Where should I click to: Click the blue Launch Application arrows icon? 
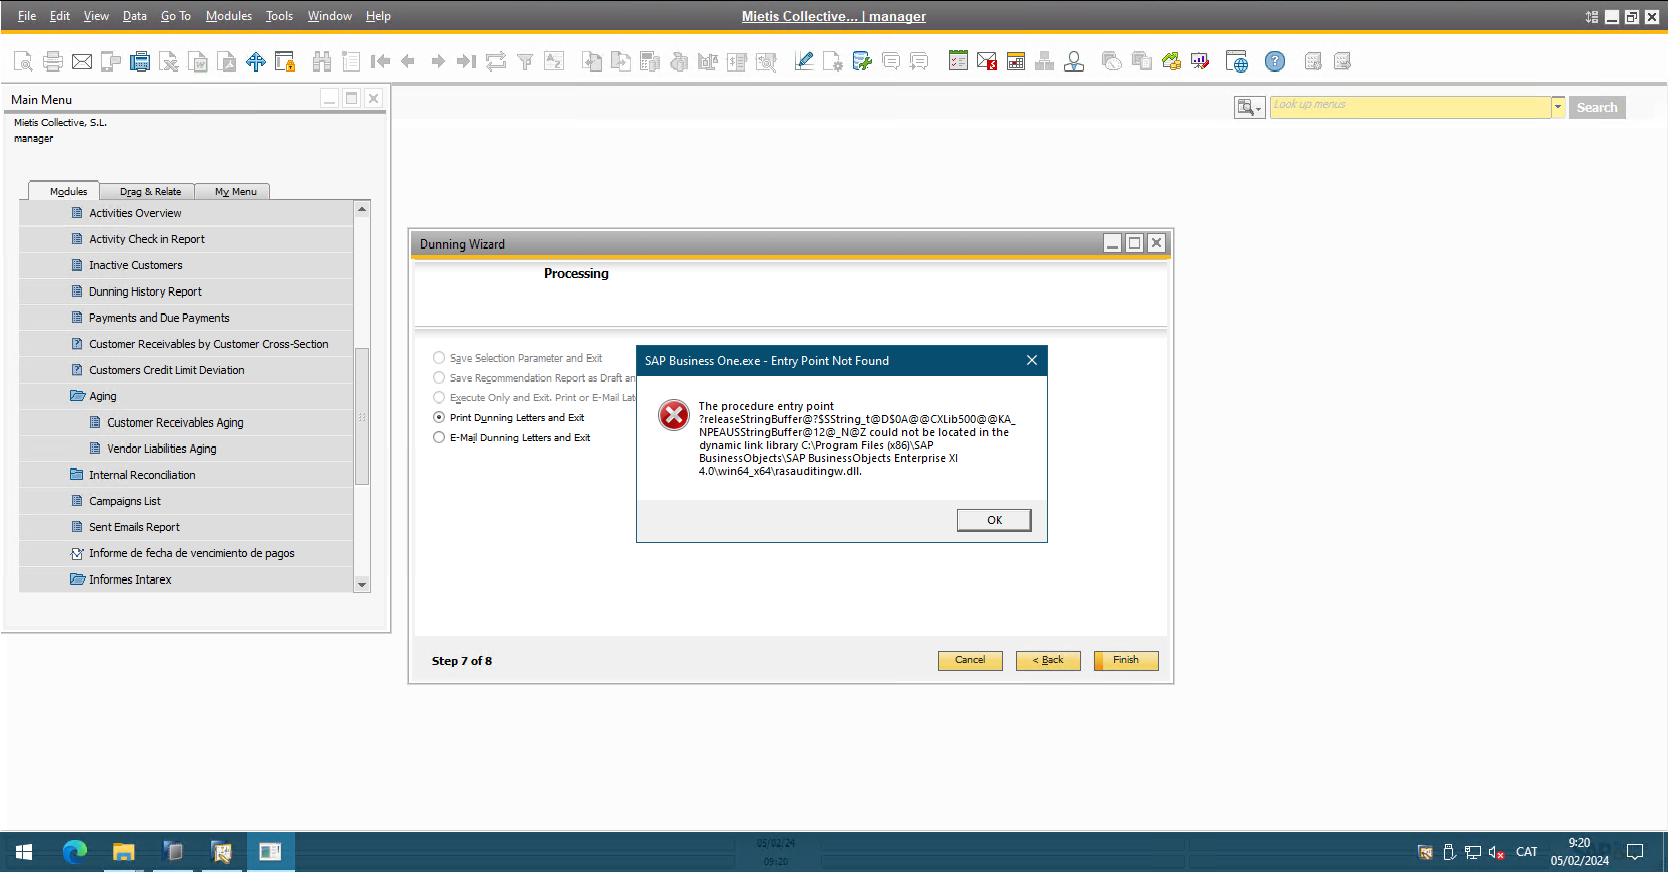click(256, 62)
